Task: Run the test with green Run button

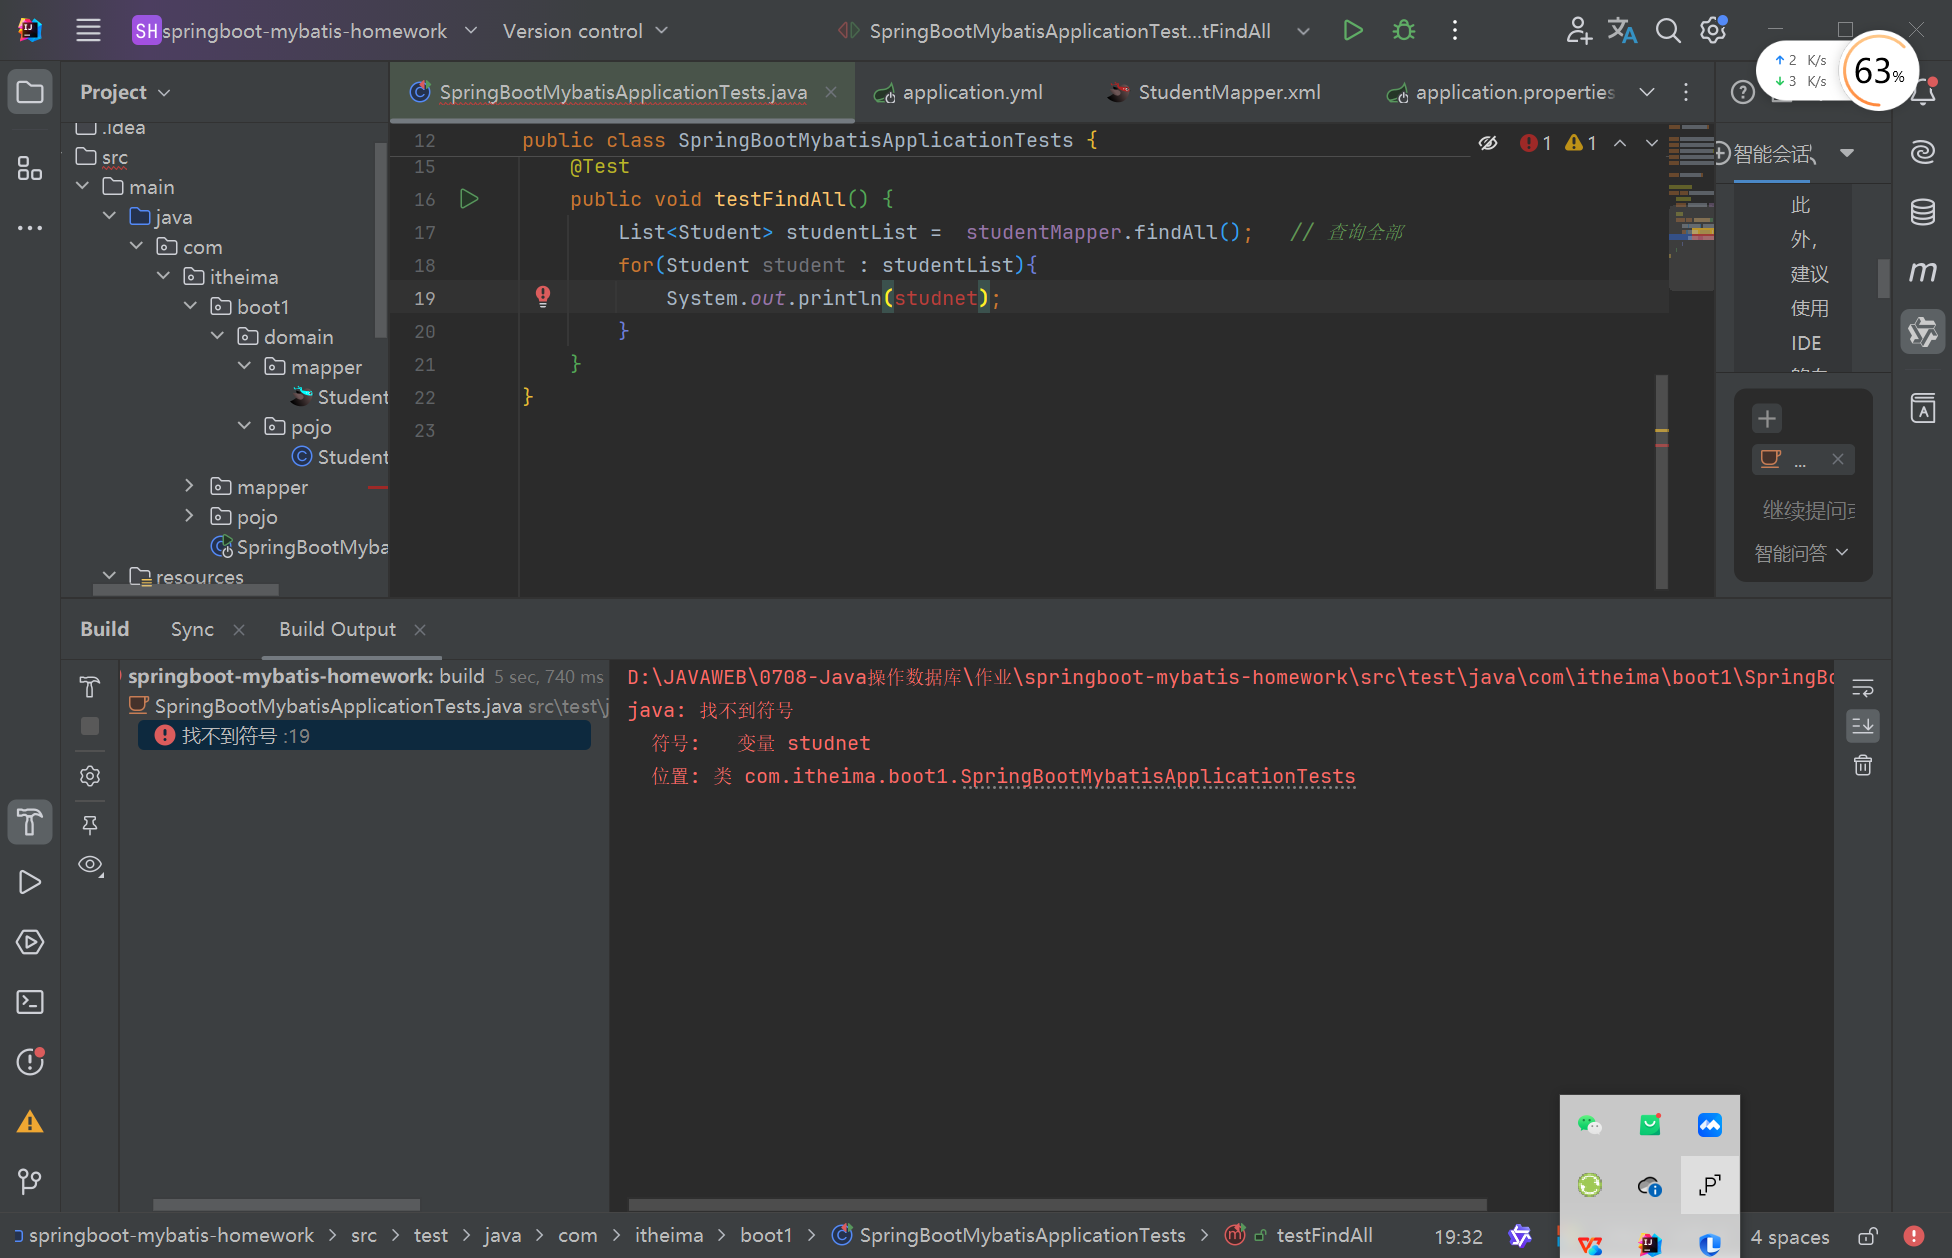Action: point(1352,31)
